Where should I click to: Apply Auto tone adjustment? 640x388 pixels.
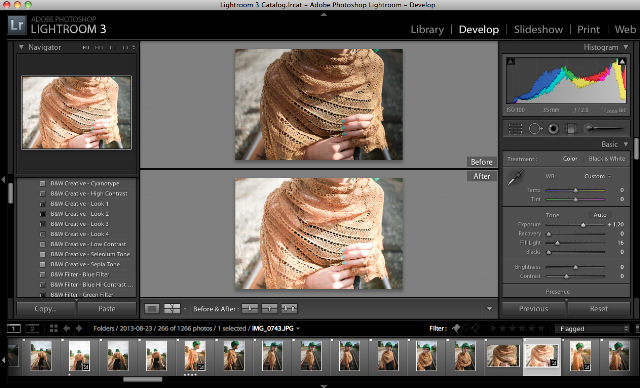600,215
